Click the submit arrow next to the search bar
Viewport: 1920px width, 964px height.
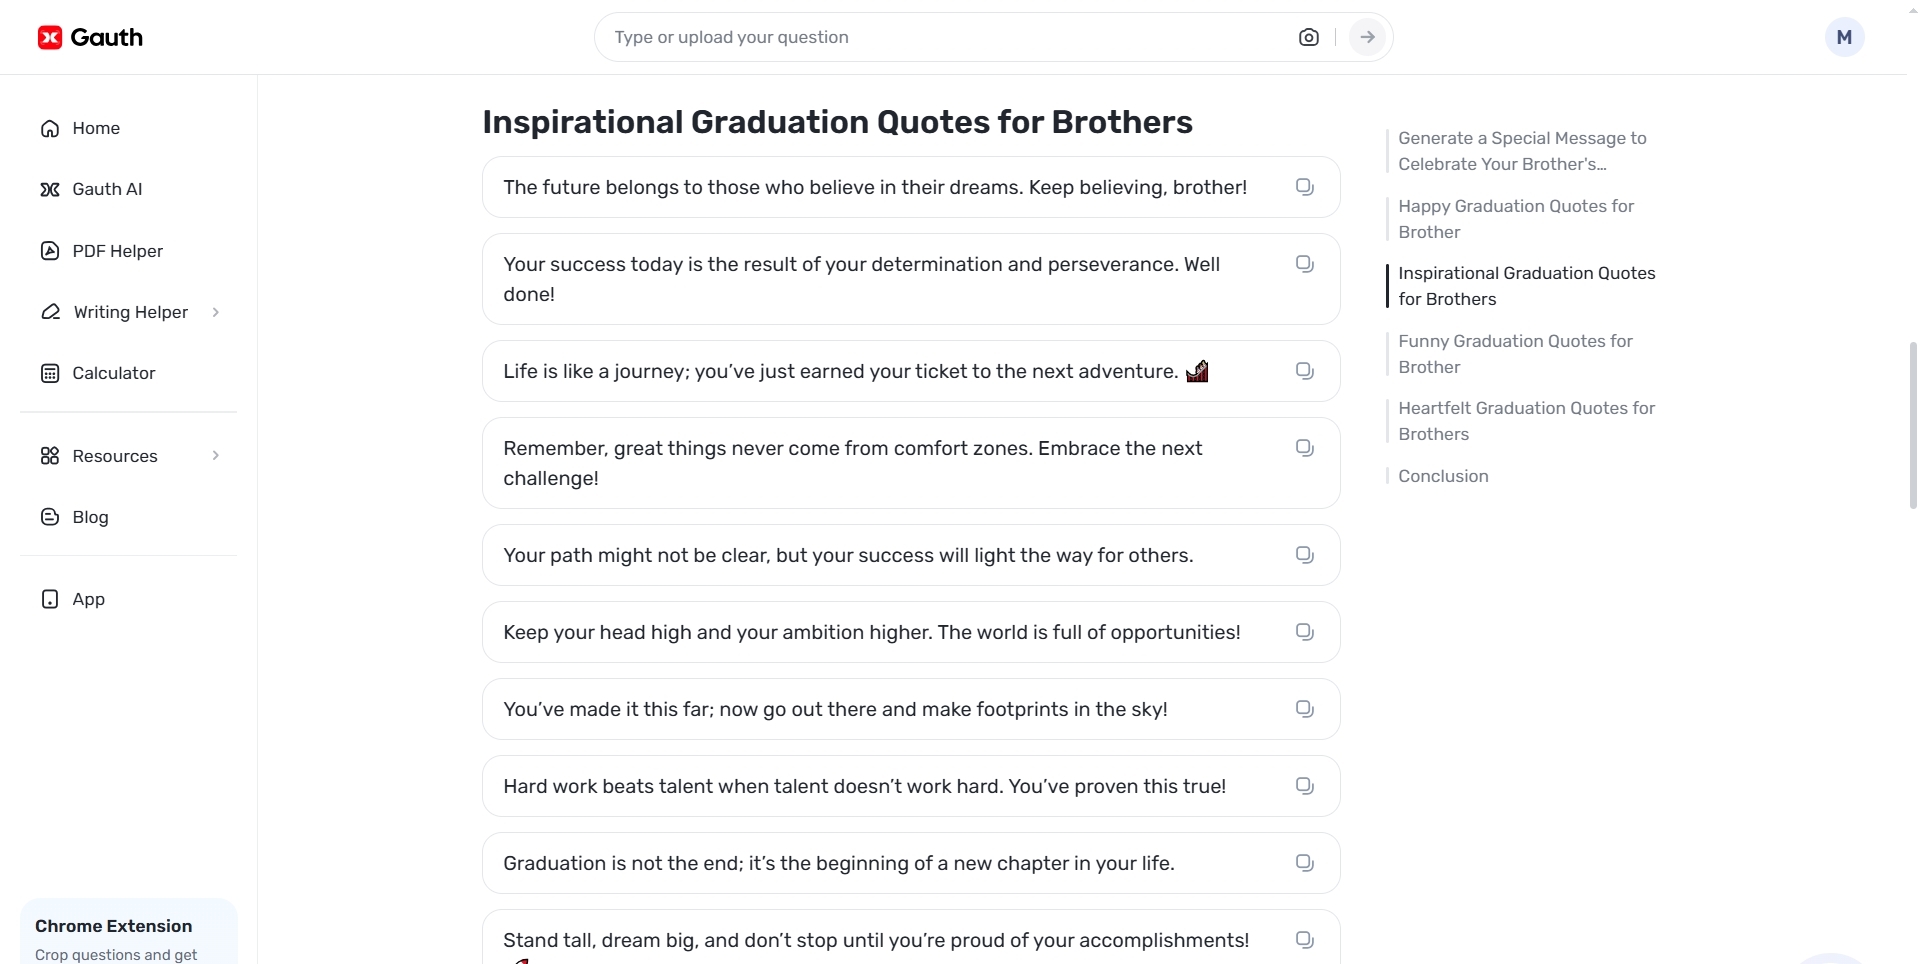coord(1367,37)
